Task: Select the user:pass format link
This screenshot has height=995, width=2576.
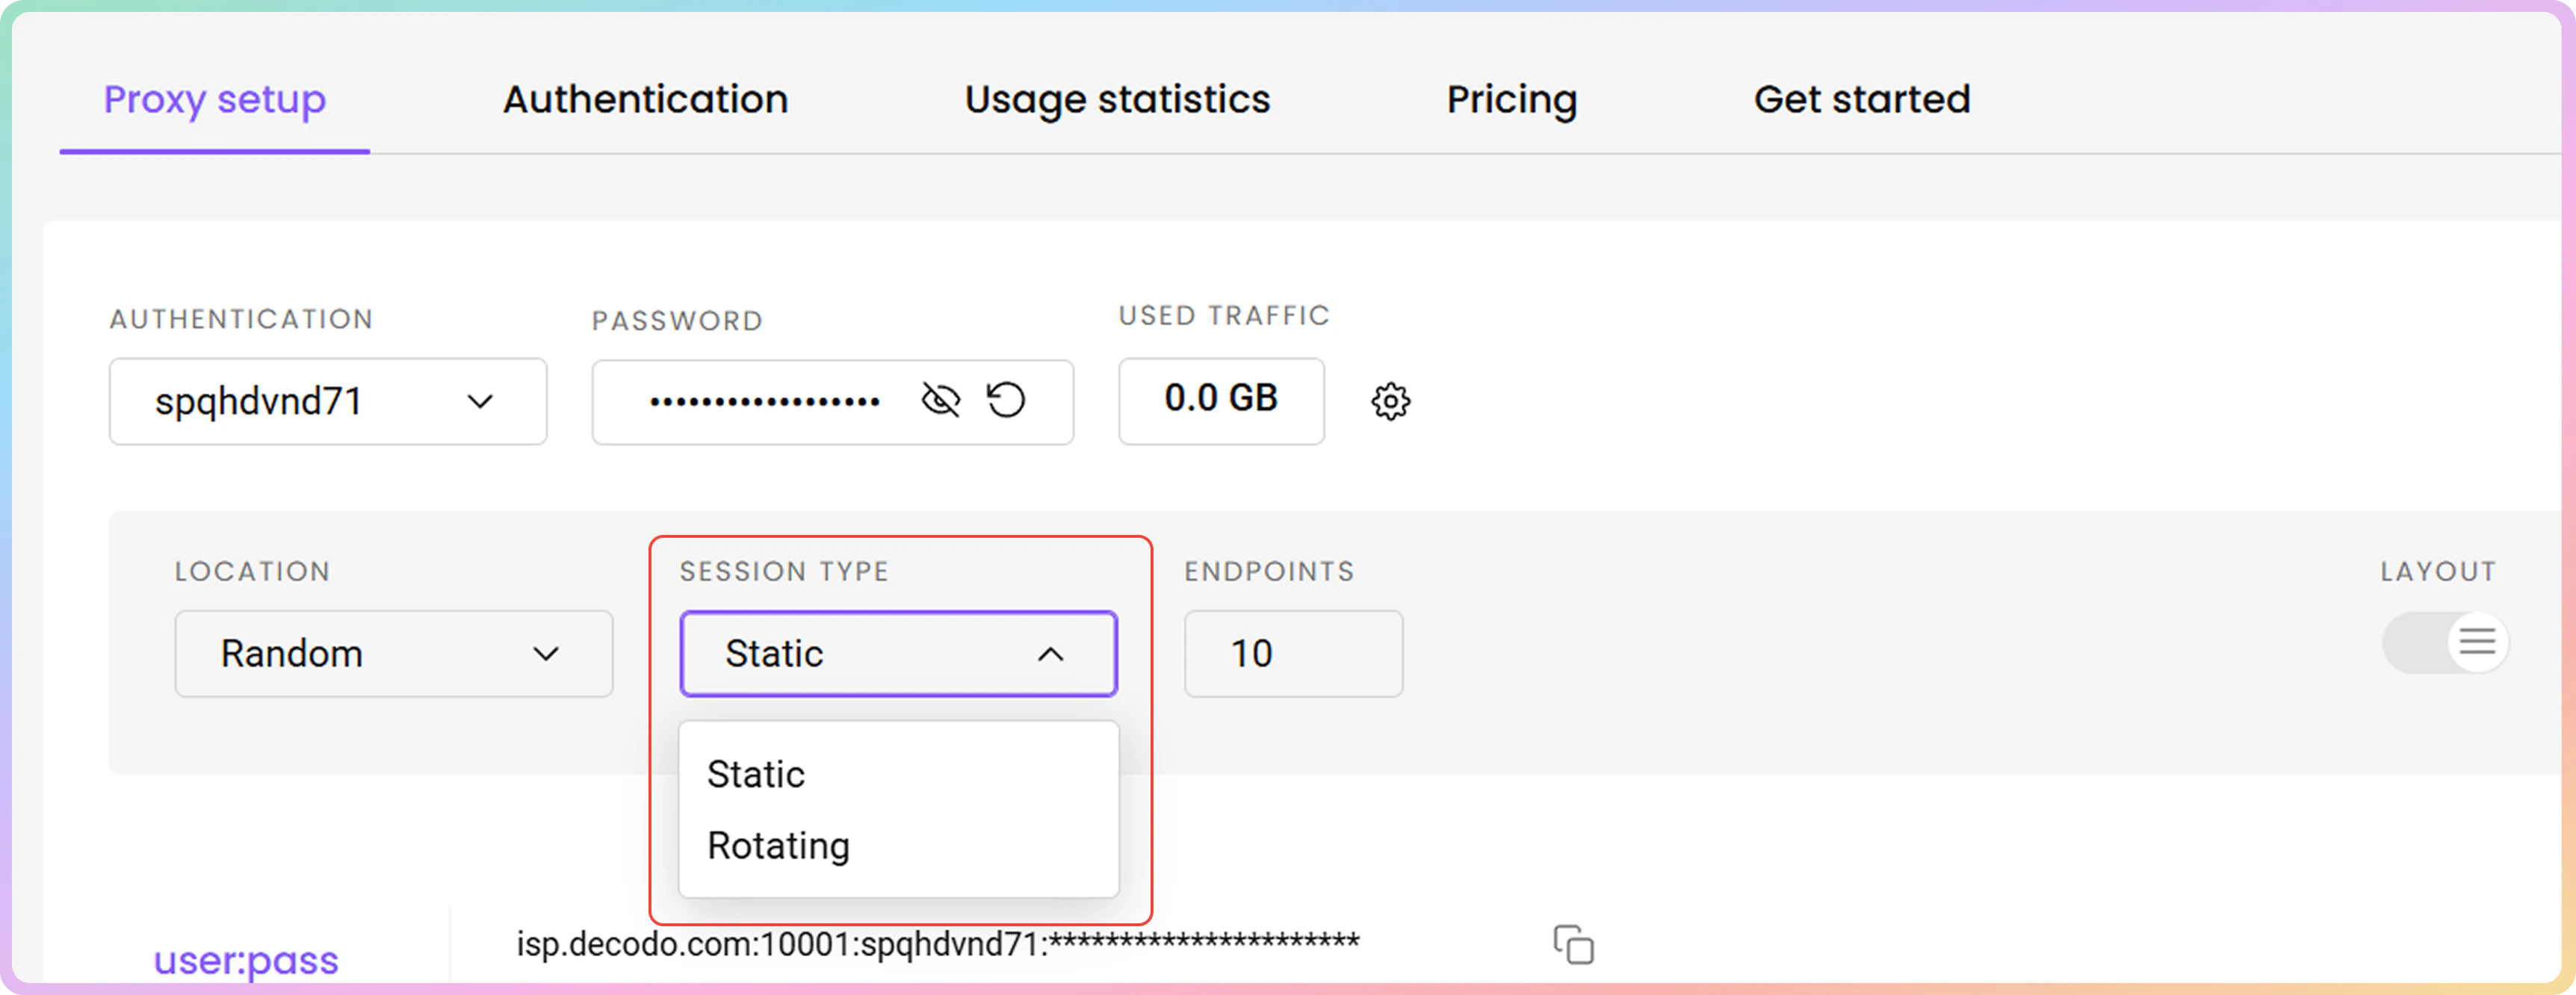Action: pos(246,960)
